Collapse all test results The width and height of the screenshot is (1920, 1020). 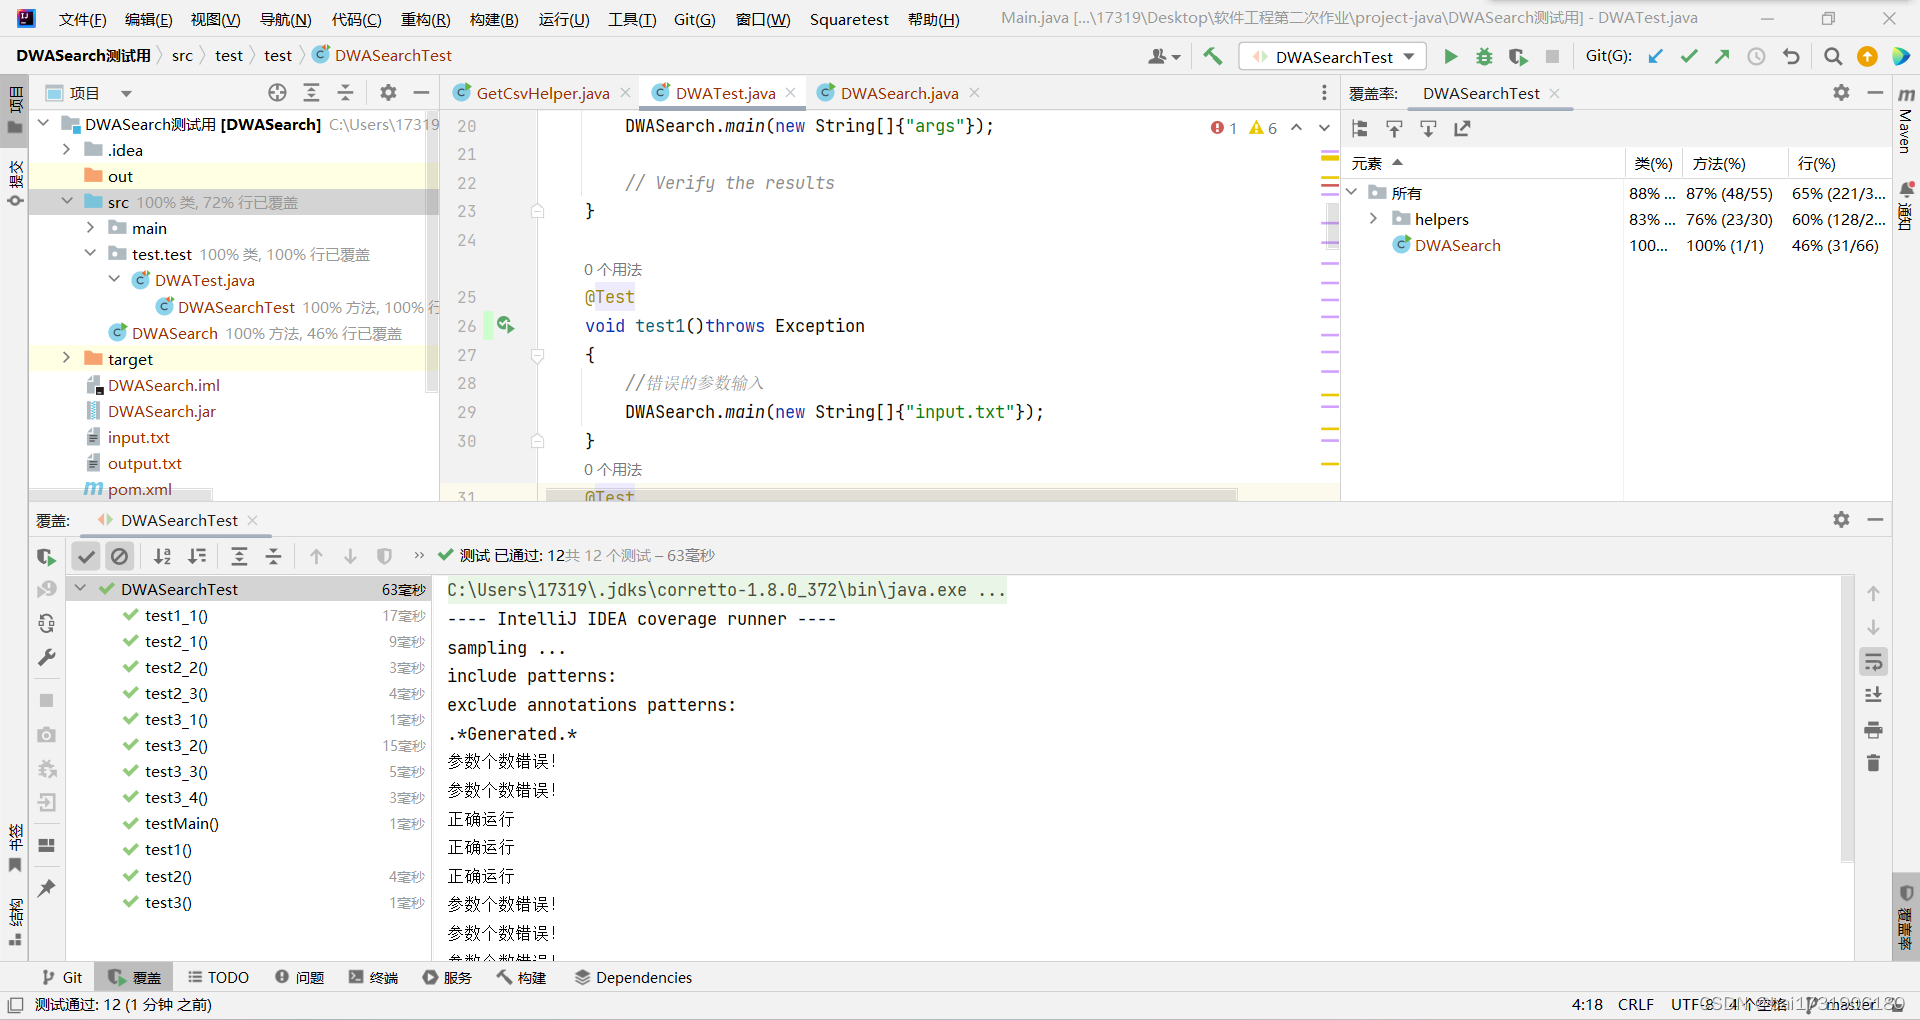[x=273, y=556]
